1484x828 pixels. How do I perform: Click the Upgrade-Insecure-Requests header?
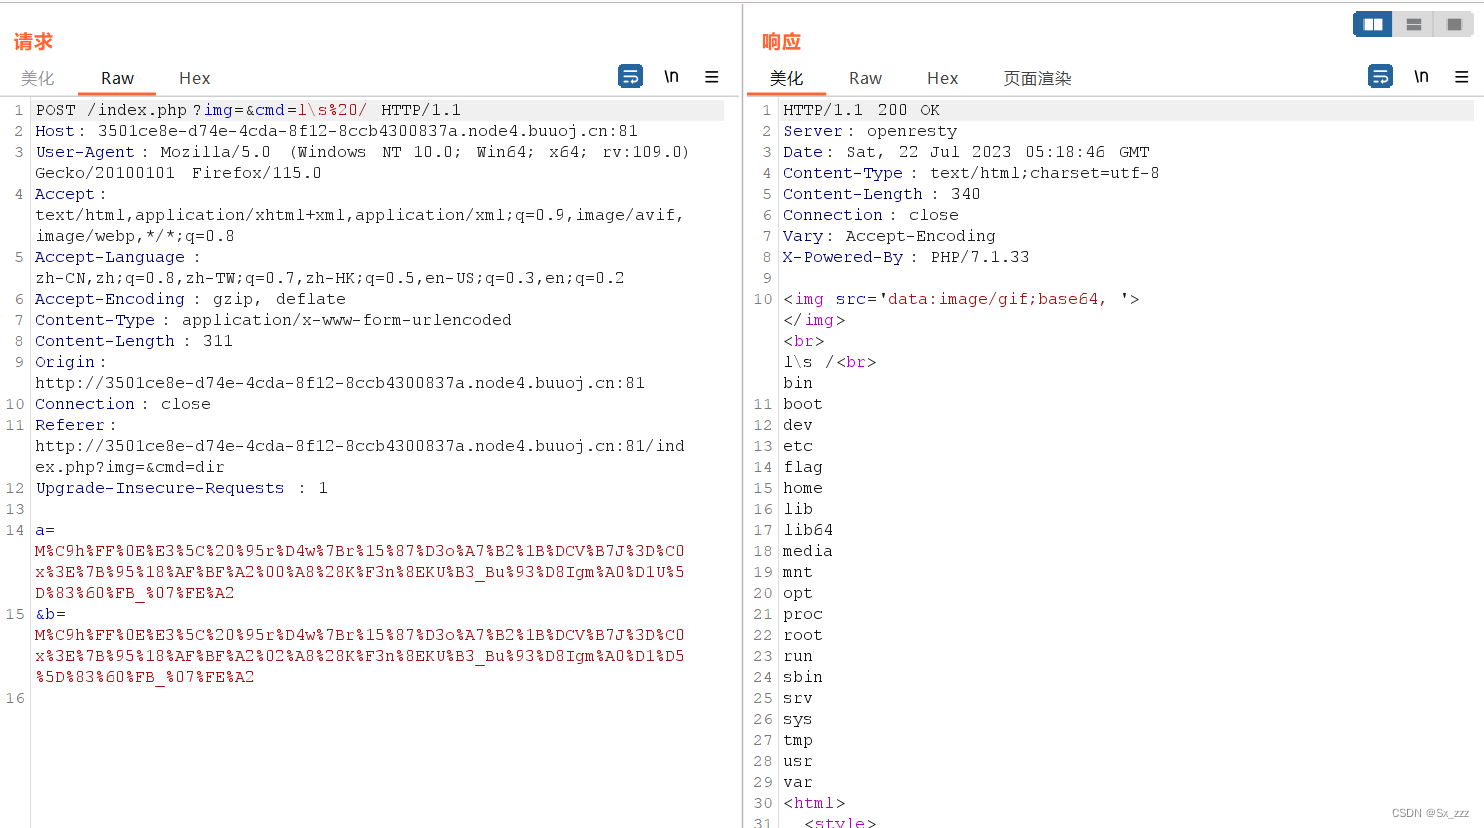181,488
